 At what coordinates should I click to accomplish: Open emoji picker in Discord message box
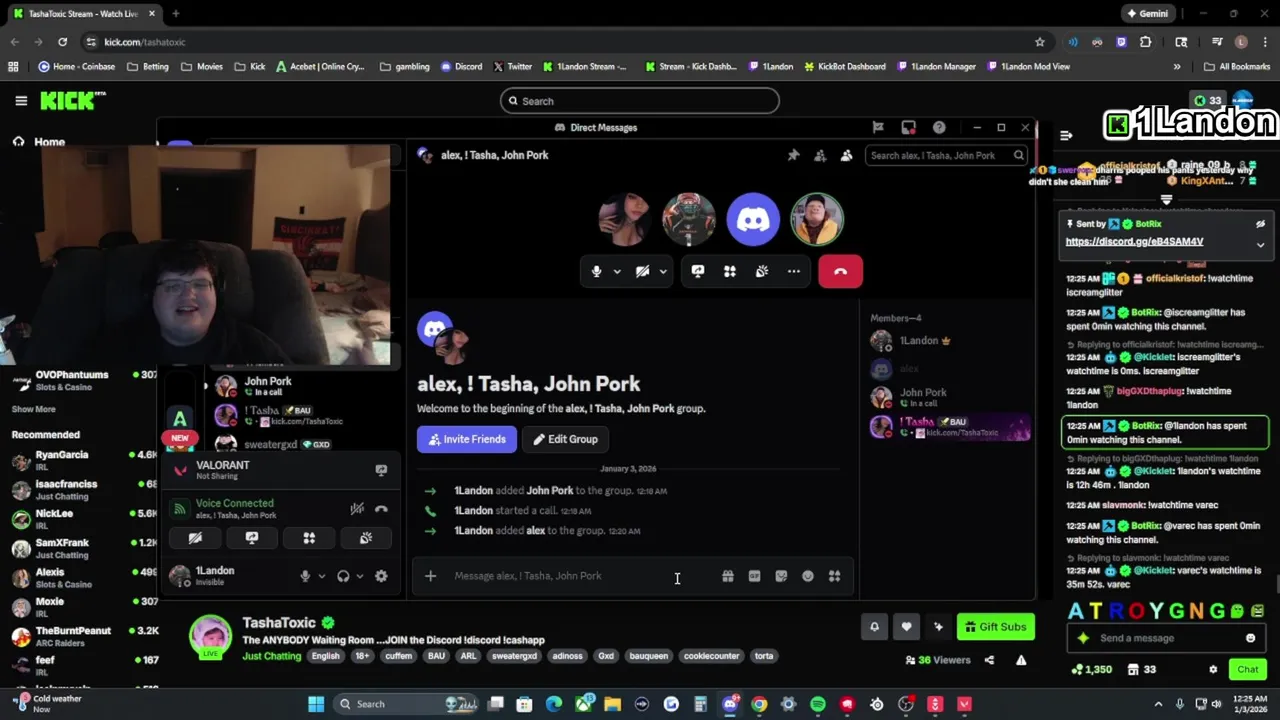(808, 576)
